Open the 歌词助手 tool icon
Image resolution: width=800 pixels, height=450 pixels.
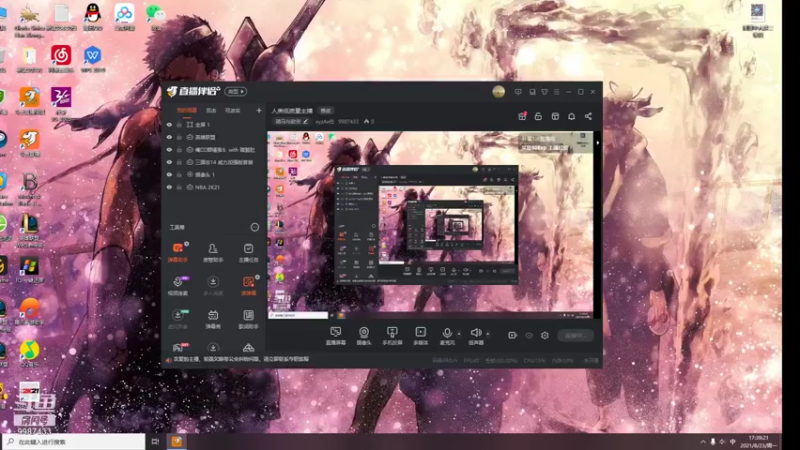coord(248,318)
